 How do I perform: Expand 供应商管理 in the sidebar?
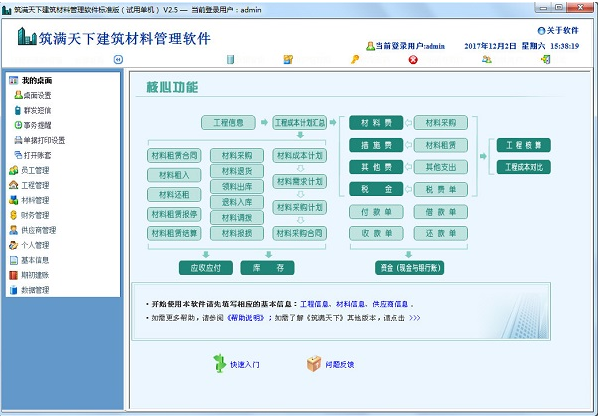tap(33, 230)
